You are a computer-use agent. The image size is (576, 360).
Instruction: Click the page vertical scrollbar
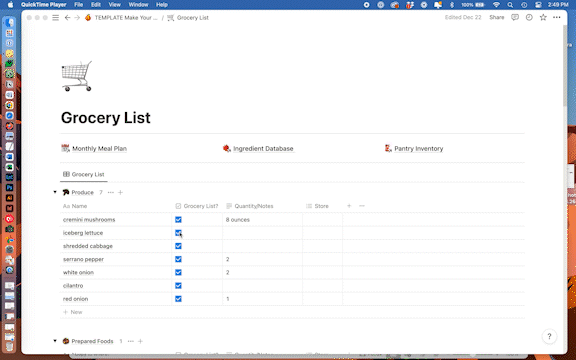coord(565,66)
